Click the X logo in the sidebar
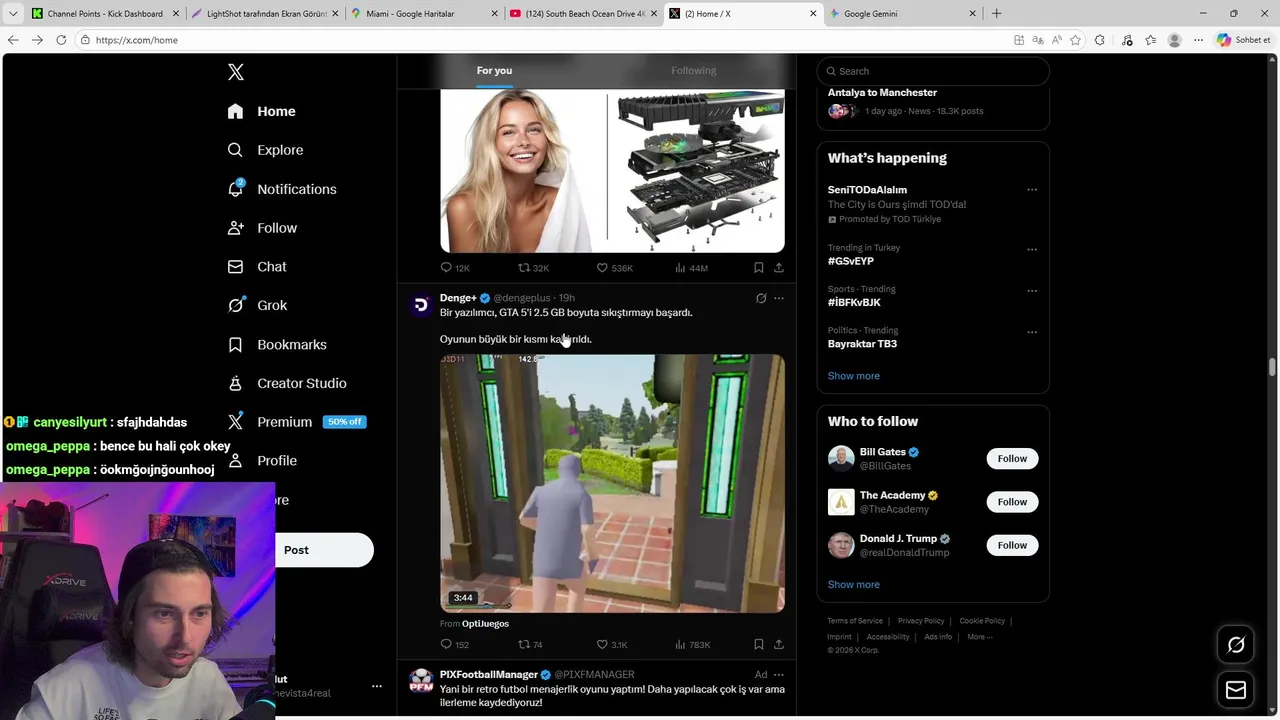Viewport: 1280px width, 720px height. point(235,72)
